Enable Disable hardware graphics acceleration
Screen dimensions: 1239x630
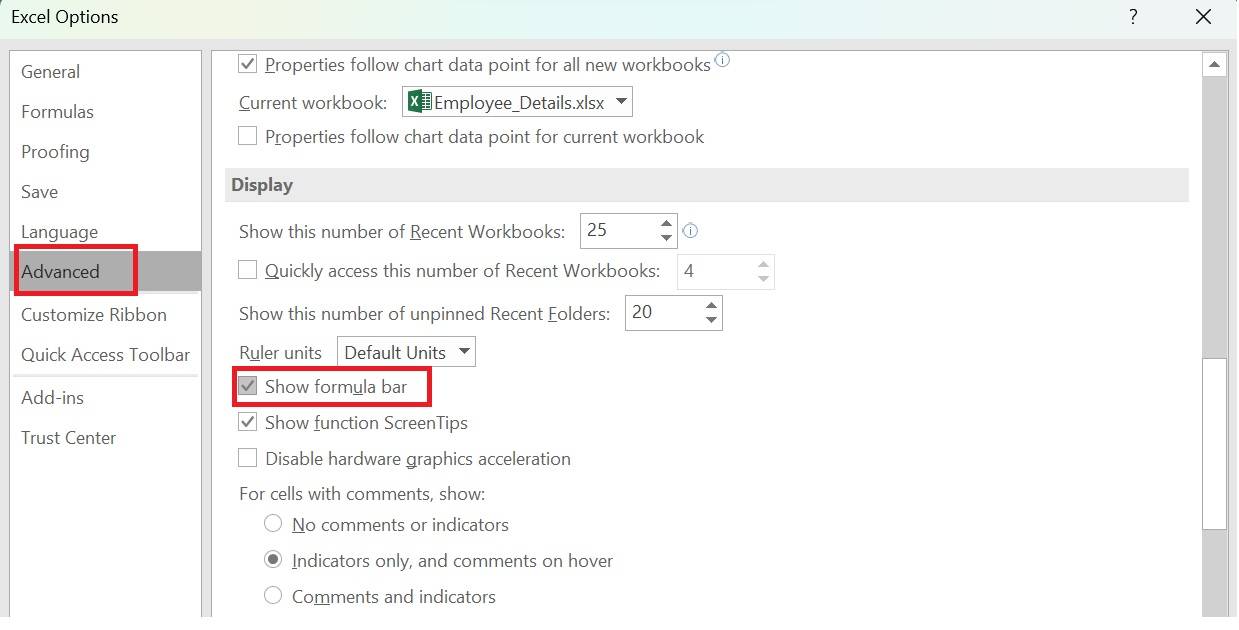pyautogui.click(x=248, y=459)
